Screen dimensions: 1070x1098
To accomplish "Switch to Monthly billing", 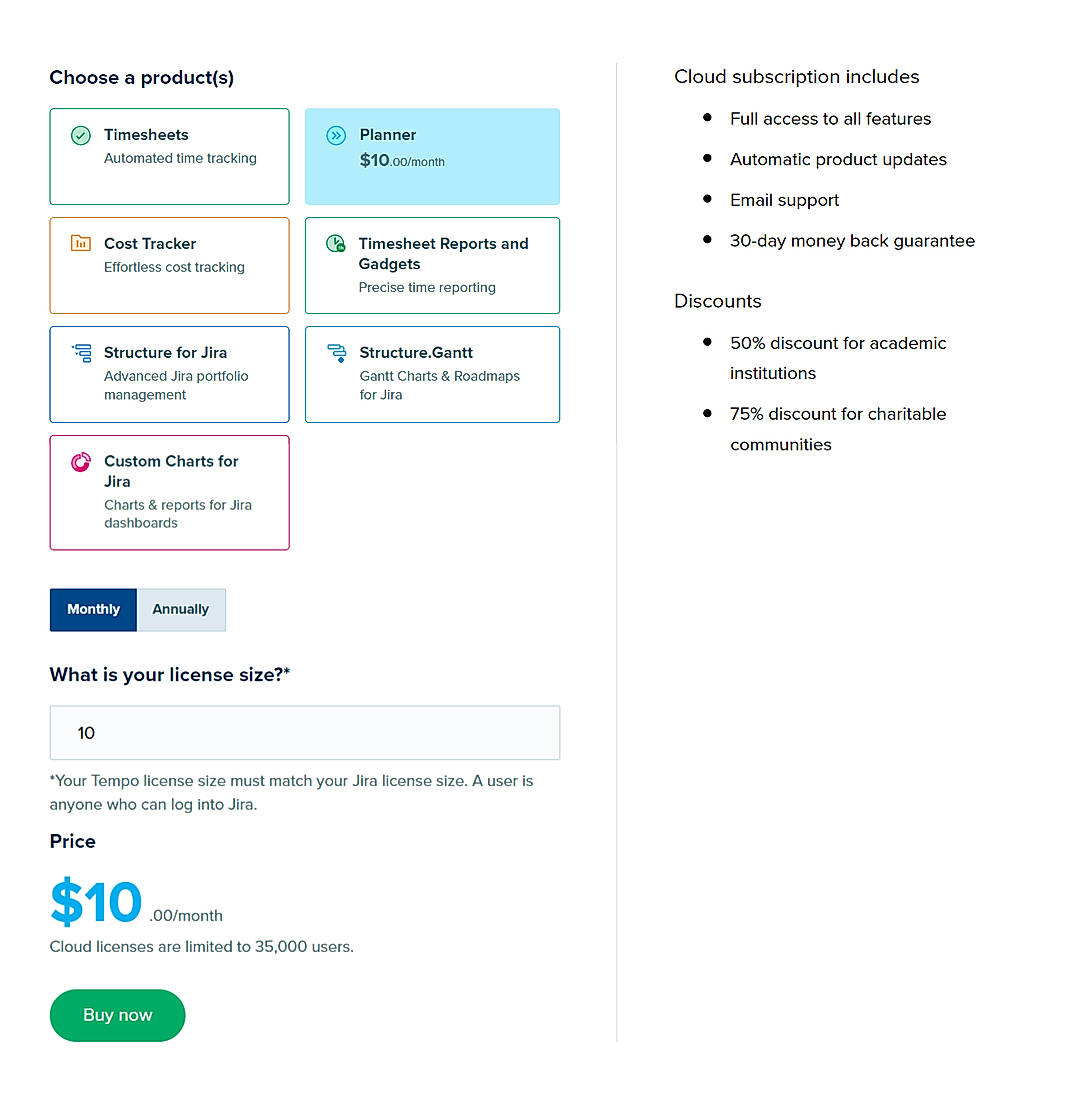I will click(93, 609).
